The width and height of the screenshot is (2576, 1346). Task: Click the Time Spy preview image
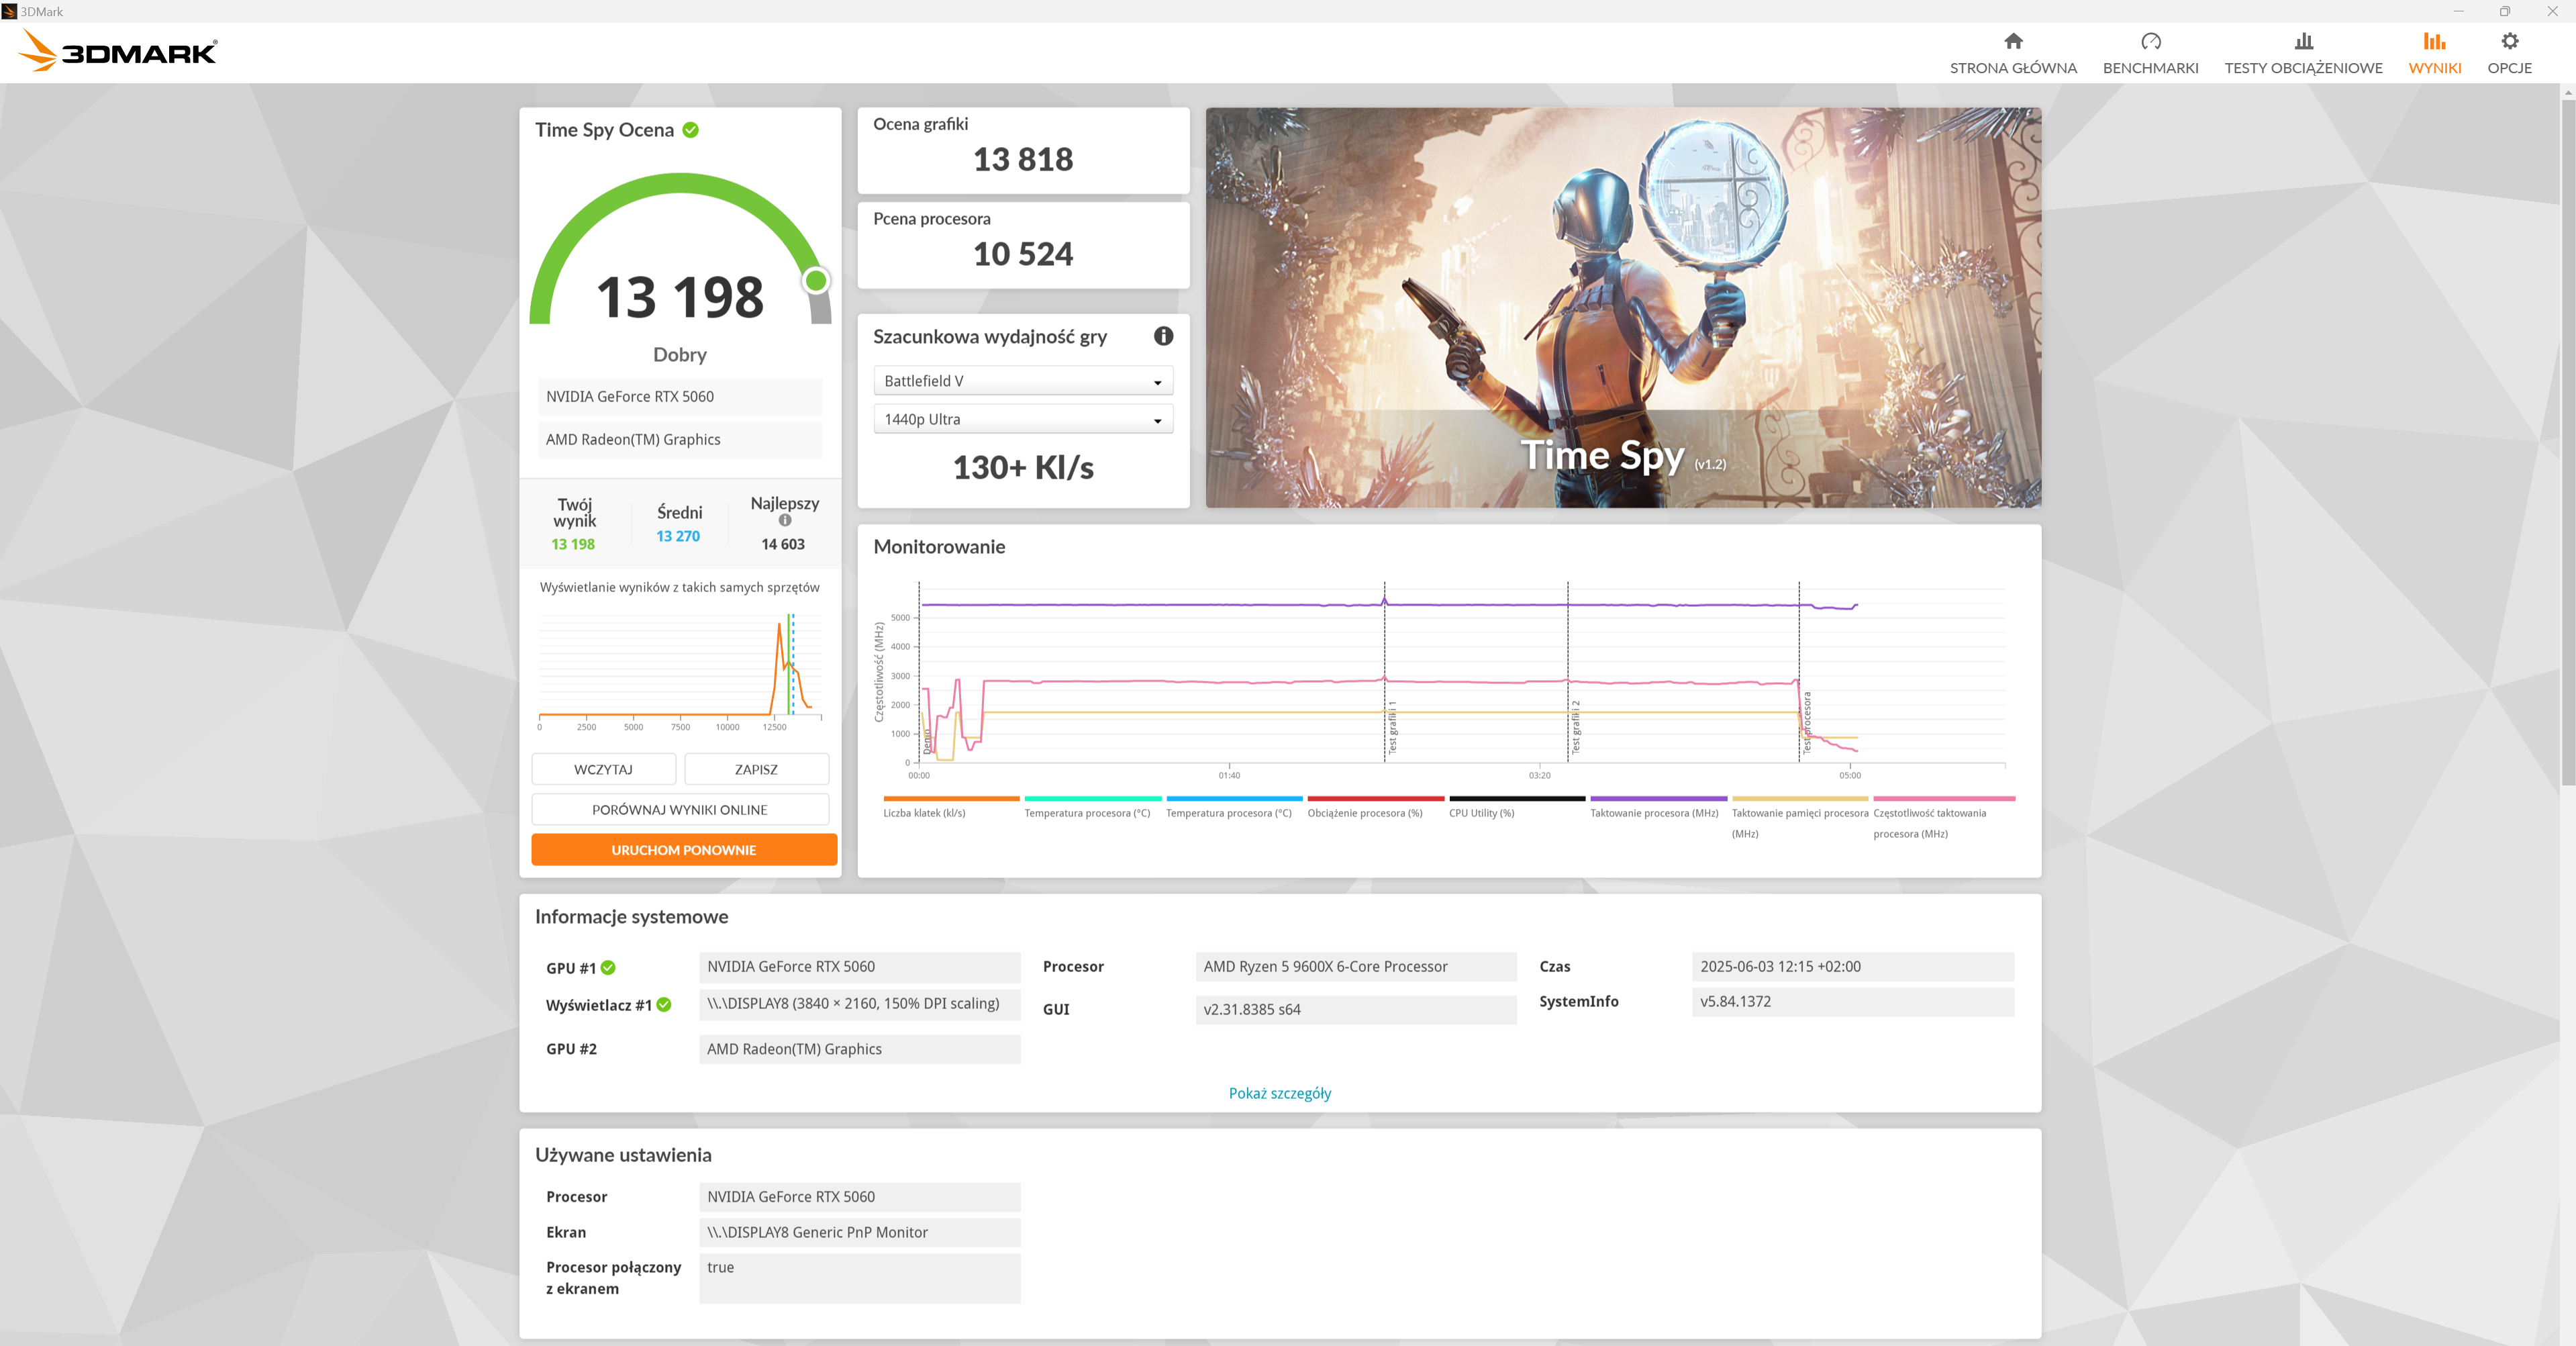[1622, 307]
